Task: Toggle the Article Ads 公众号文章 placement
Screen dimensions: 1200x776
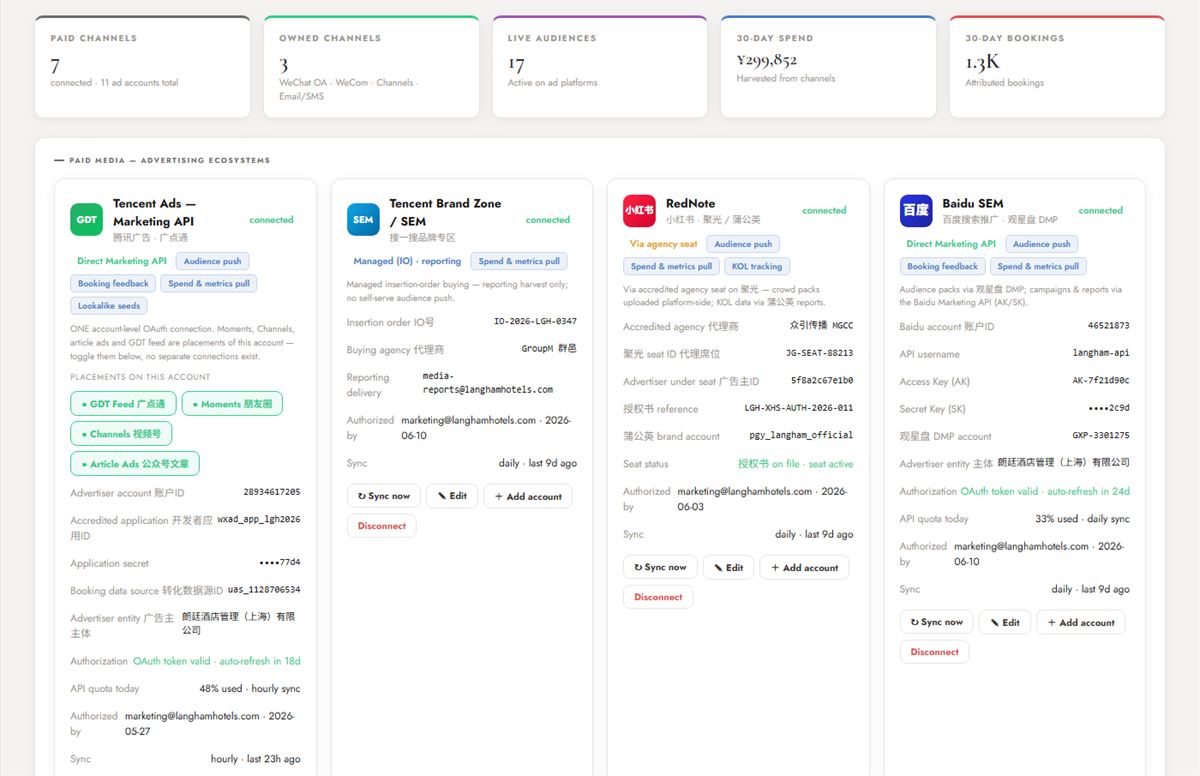Action: [x=135, y=464]
